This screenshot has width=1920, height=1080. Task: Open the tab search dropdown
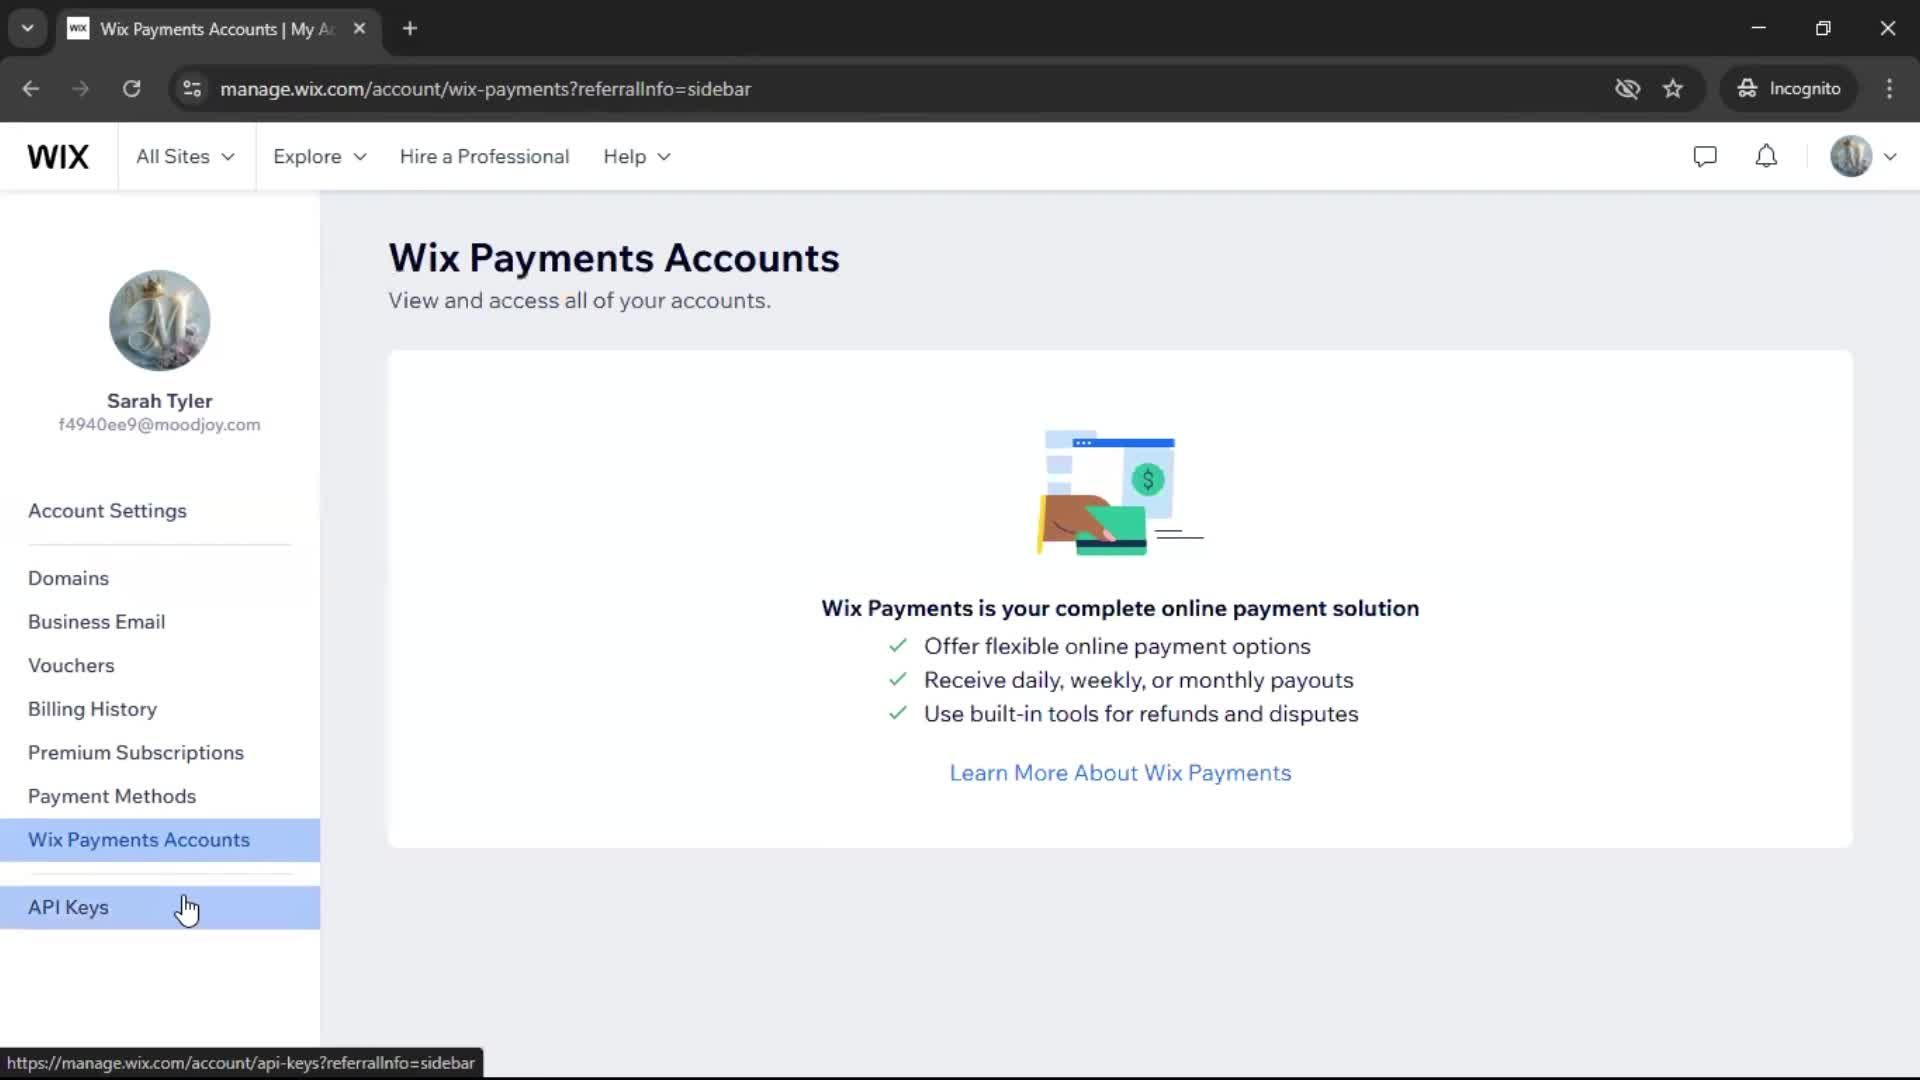28,29
